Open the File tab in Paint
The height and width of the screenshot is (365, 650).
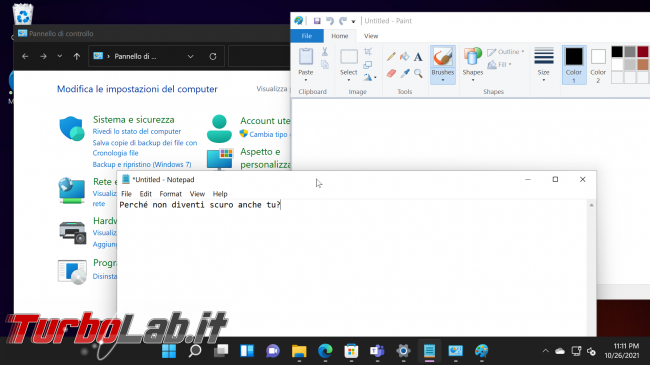pyautogui.click(x=307, y=36)
